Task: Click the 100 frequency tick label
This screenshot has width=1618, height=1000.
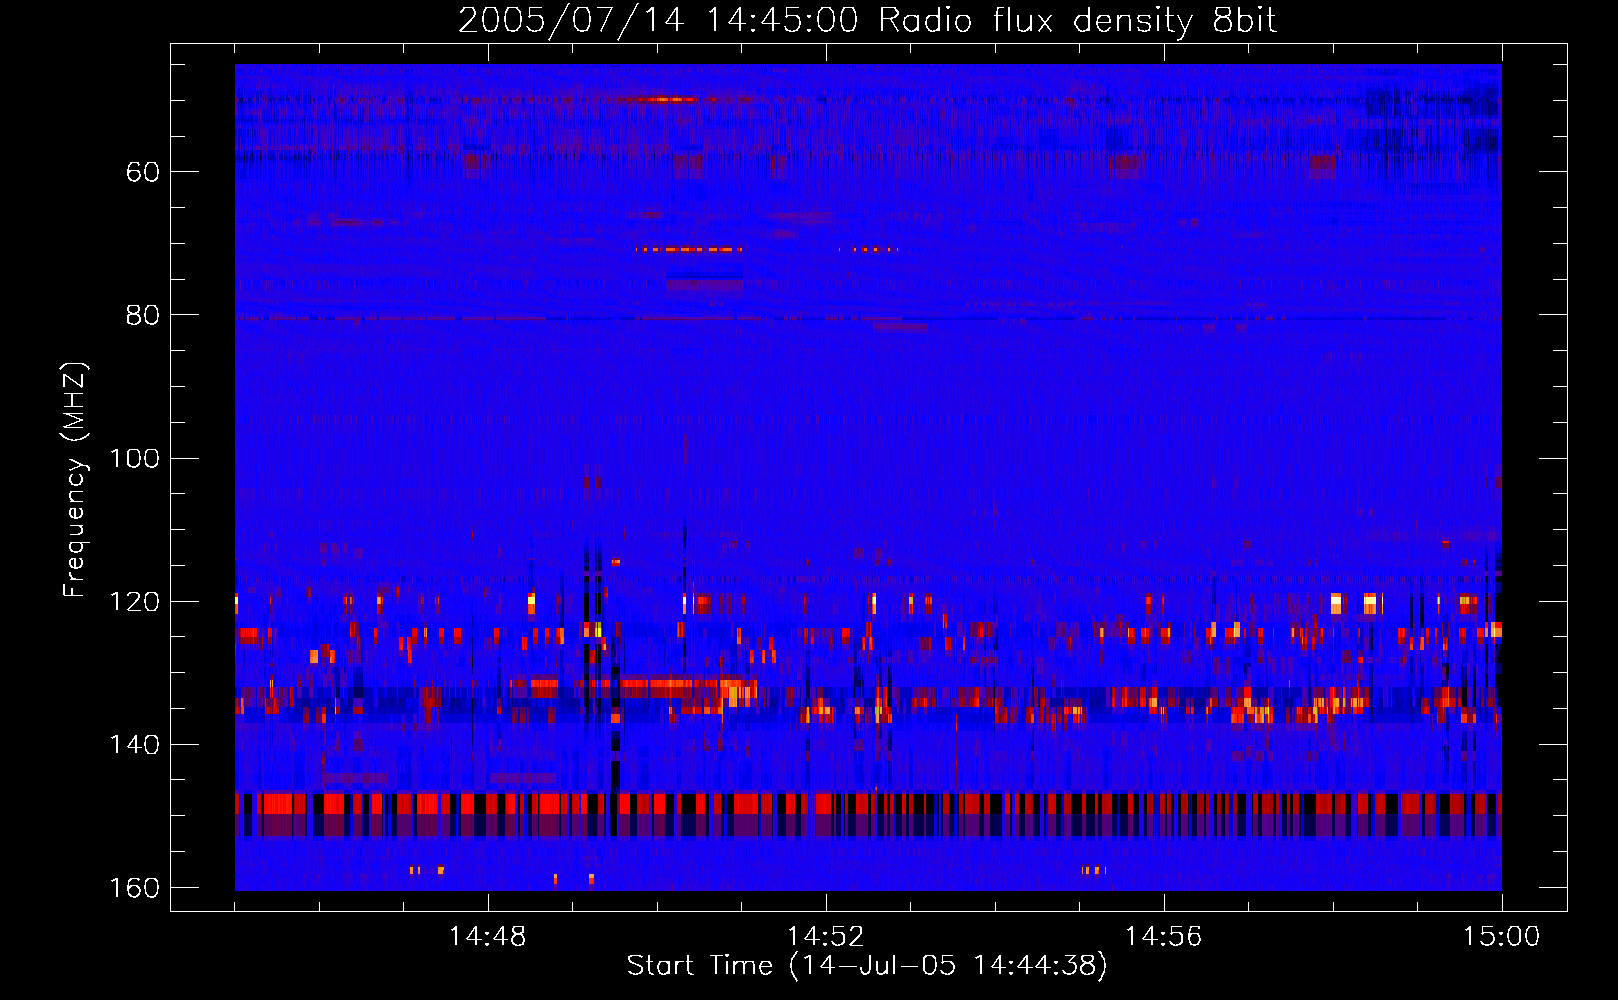Action: (x=135, y=459)
